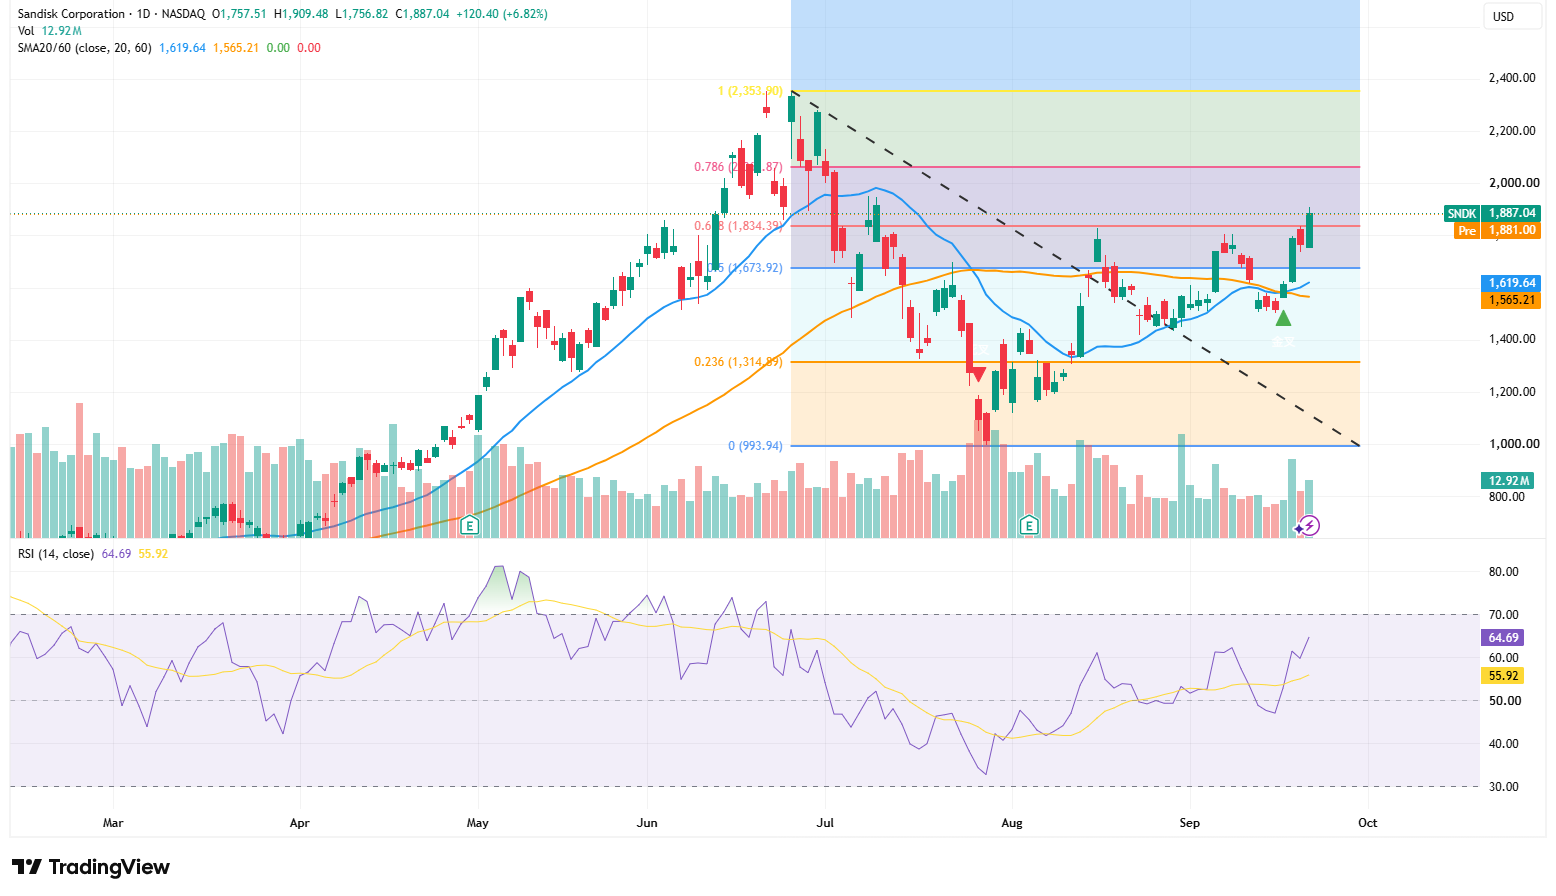Viewport: 1556px width, 896px height.
Task: Select the RSI (14, close) legend label
Action: (x=56, y=553)
